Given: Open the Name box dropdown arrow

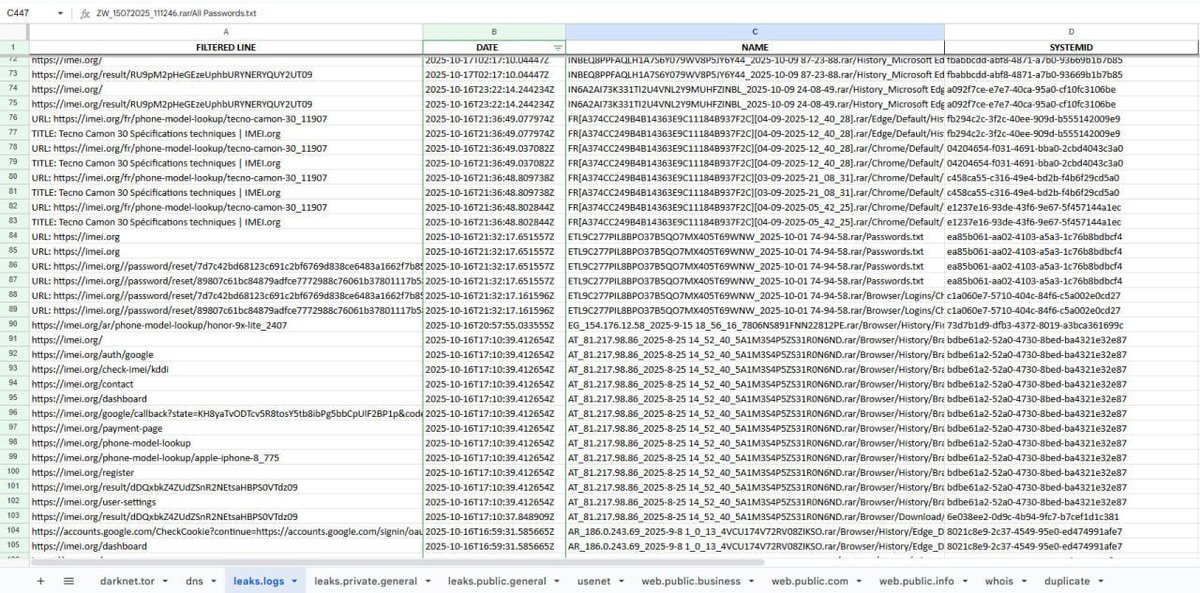Looking at the screenshot, I should pyautogui.click(x=61, y=14).
